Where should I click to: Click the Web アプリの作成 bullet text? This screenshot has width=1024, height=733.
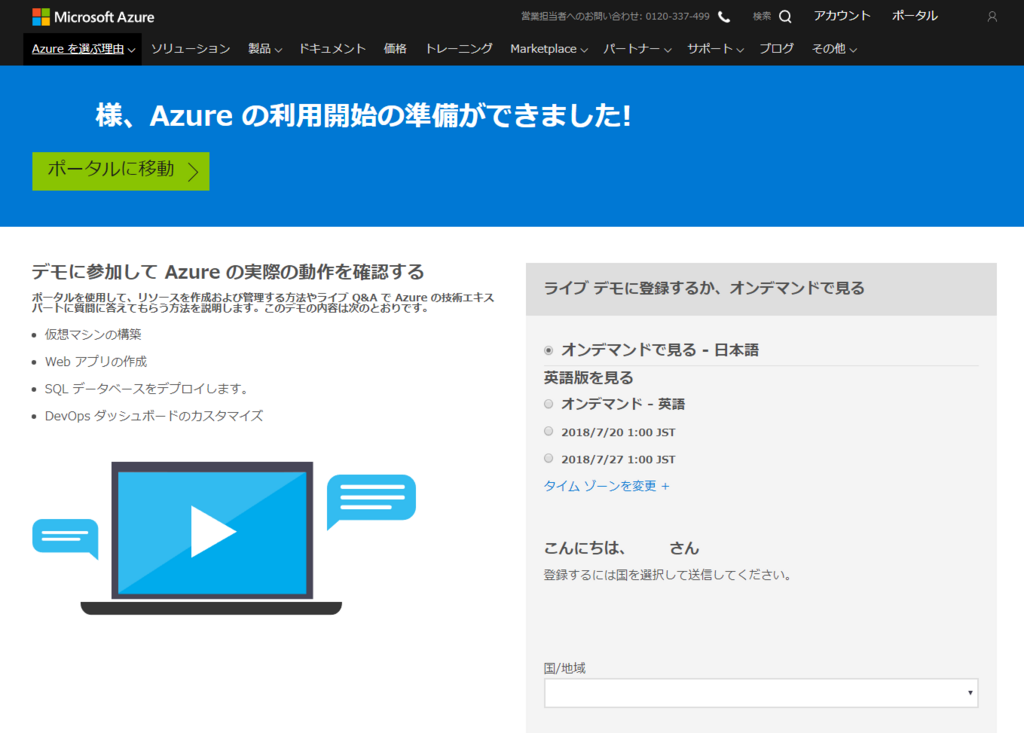(96, 362)
